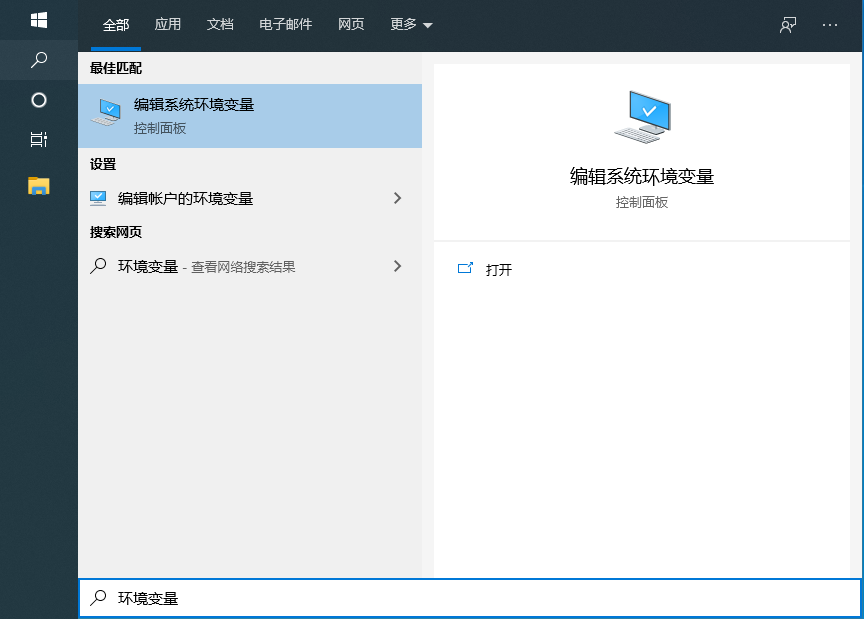
Task: Click the 设置 section heading
Action: click(x=103, y=164)
